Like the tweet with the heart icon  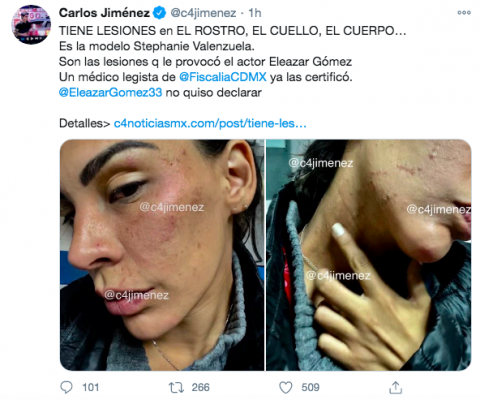tap(286, 387)
